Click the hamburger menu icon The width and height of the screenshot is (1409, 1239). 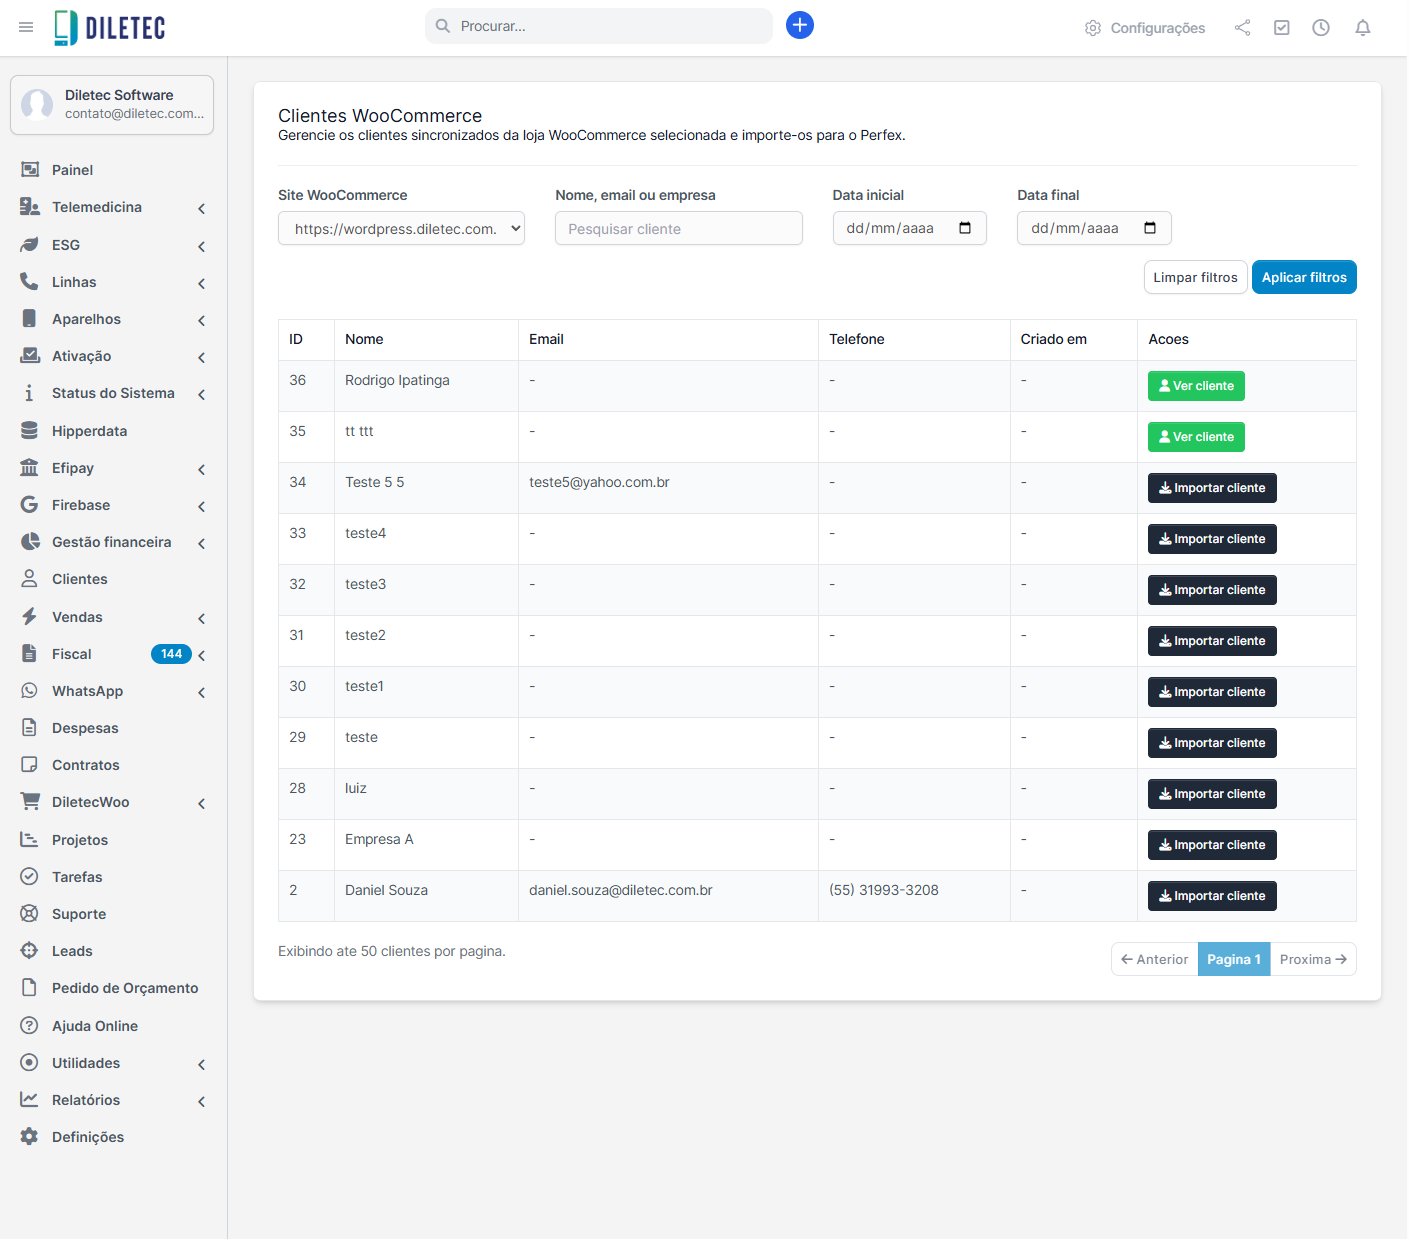(26, 27)
